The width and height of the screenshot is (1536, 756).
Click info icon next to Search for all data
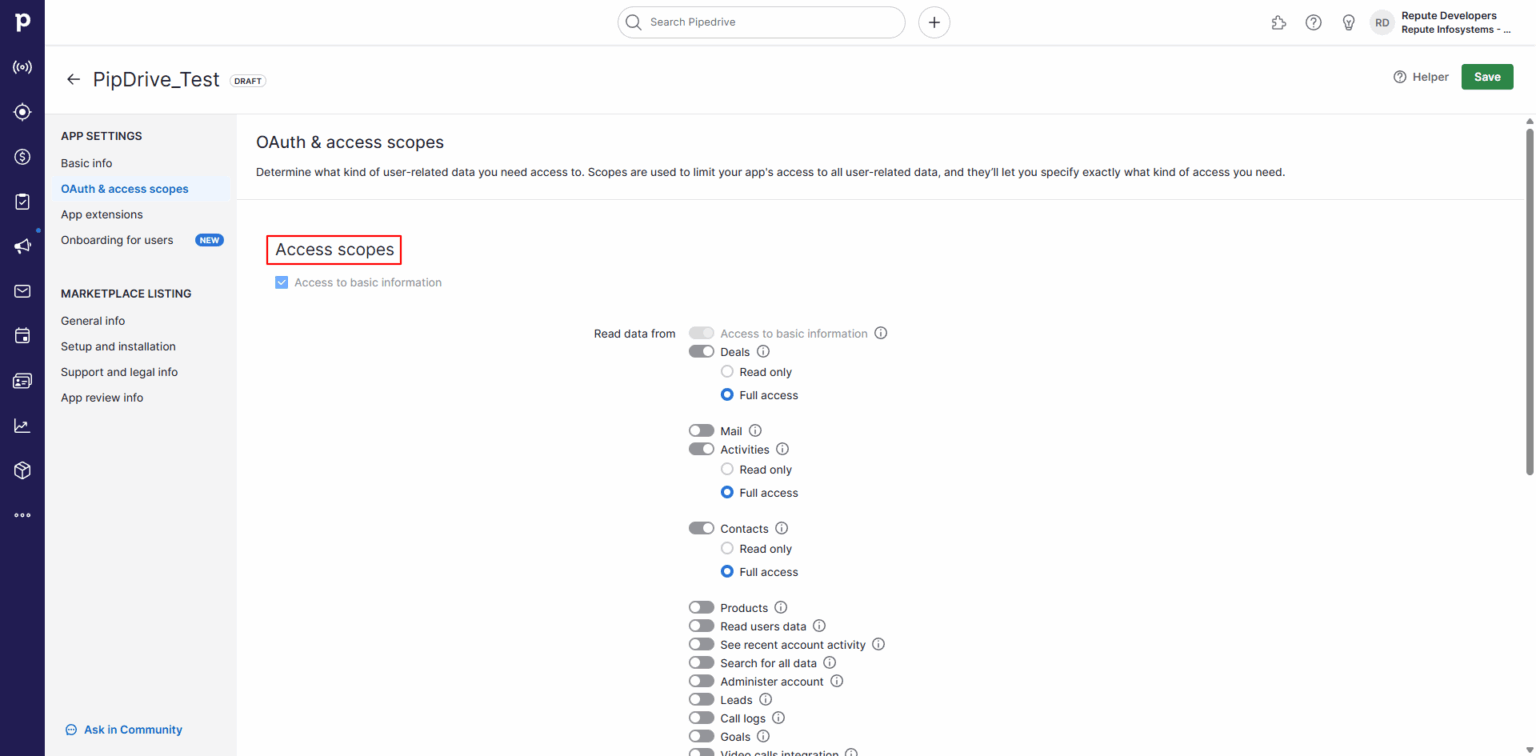coord(829,663)
